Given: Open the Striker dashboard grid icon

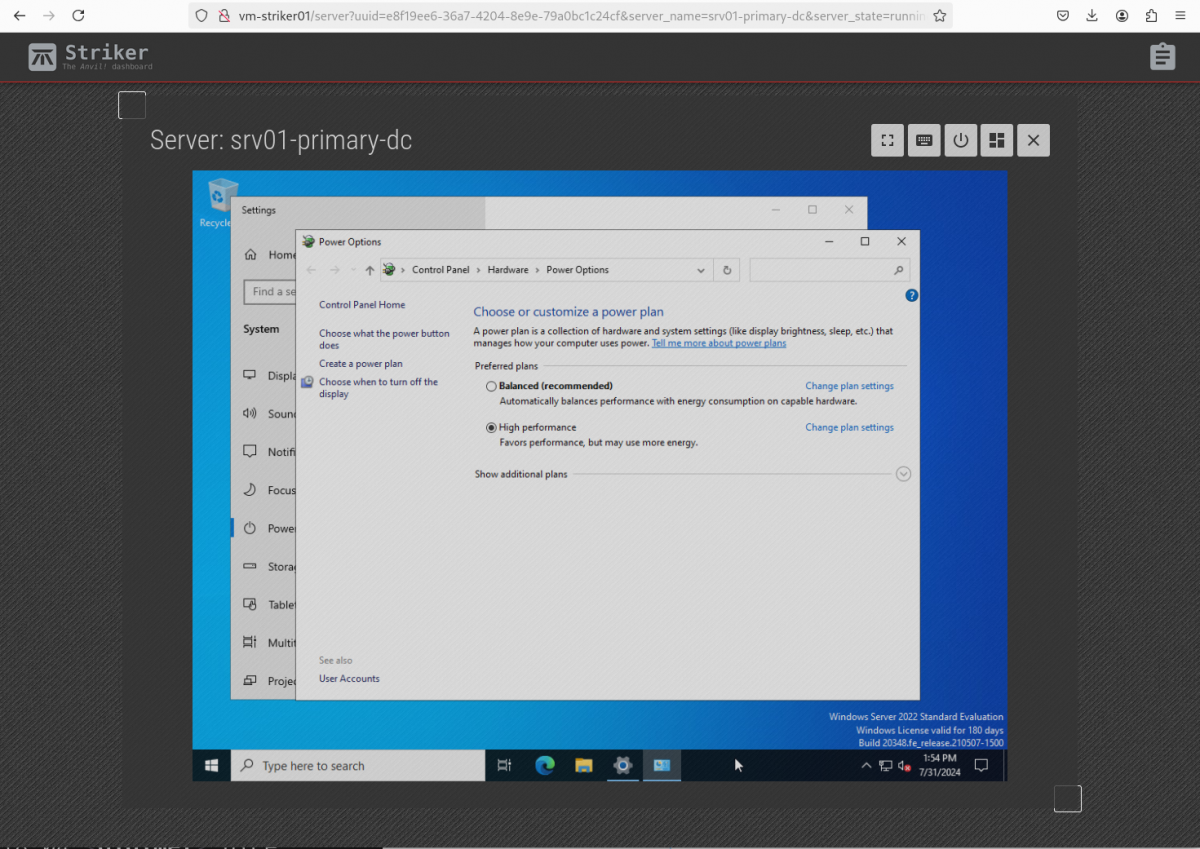Looking at the screenshot, I should (996, 141).
